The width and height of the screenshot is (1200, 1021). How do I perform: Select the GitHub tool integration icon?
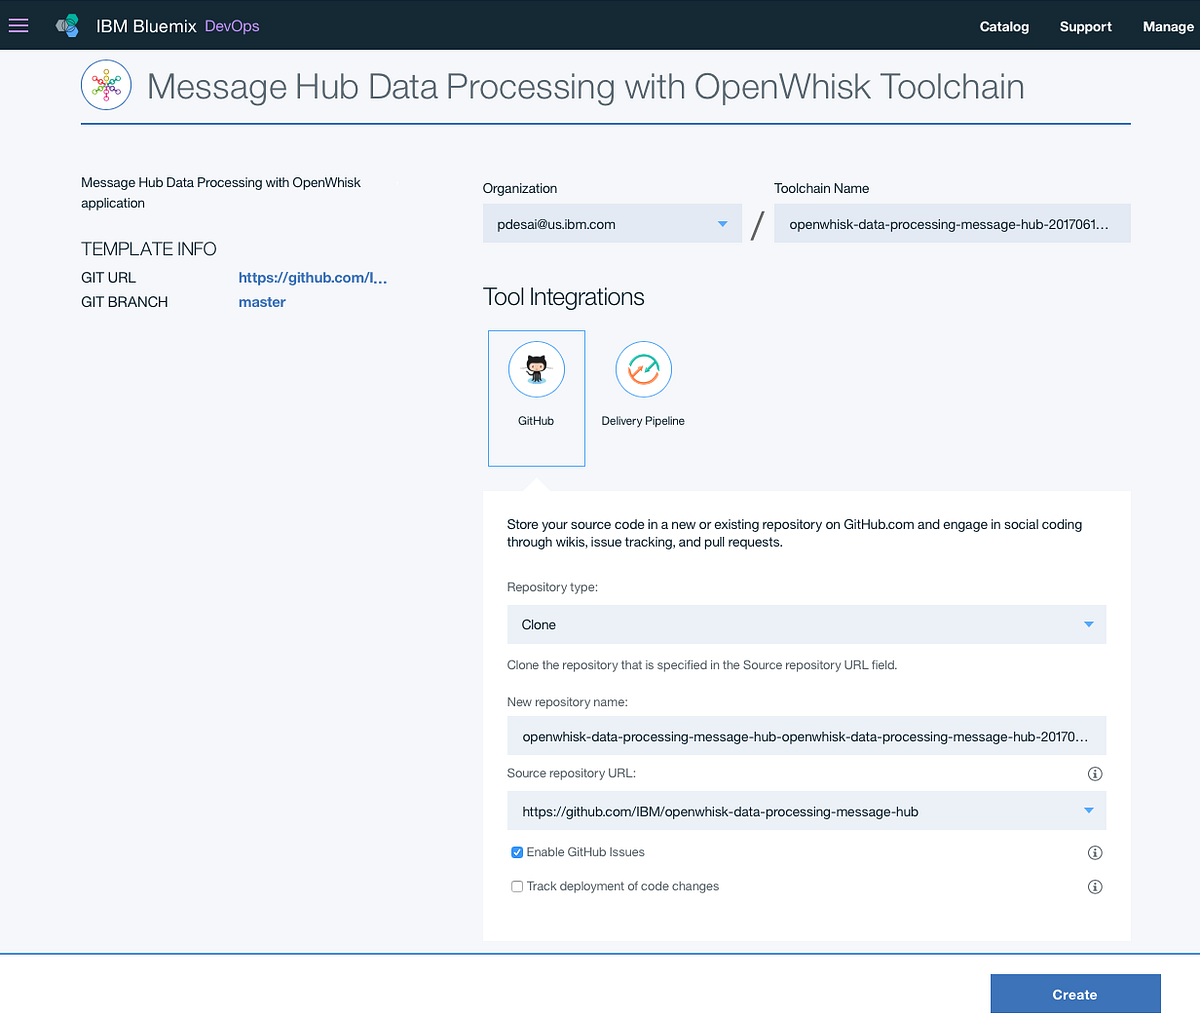coord(536,369)
